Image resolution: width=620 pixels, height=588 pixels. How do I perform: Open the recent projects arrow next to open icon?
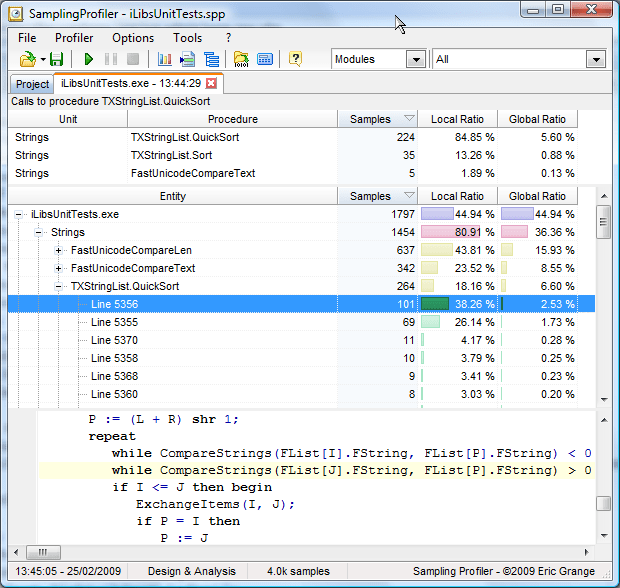click(x=43, y=60)
